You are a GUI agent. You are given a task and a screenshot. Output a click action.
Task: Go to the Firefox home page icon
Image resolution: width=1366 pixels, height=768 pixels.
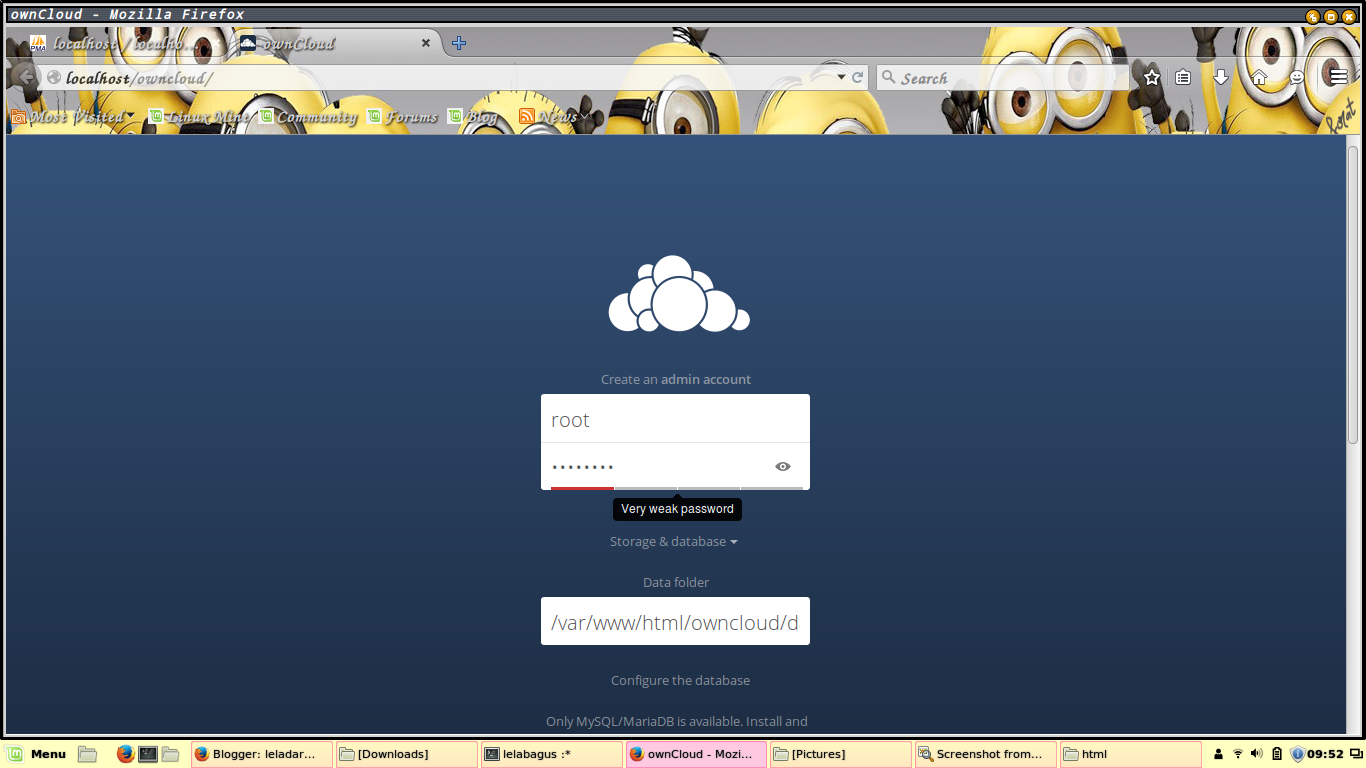[1259, 77]
